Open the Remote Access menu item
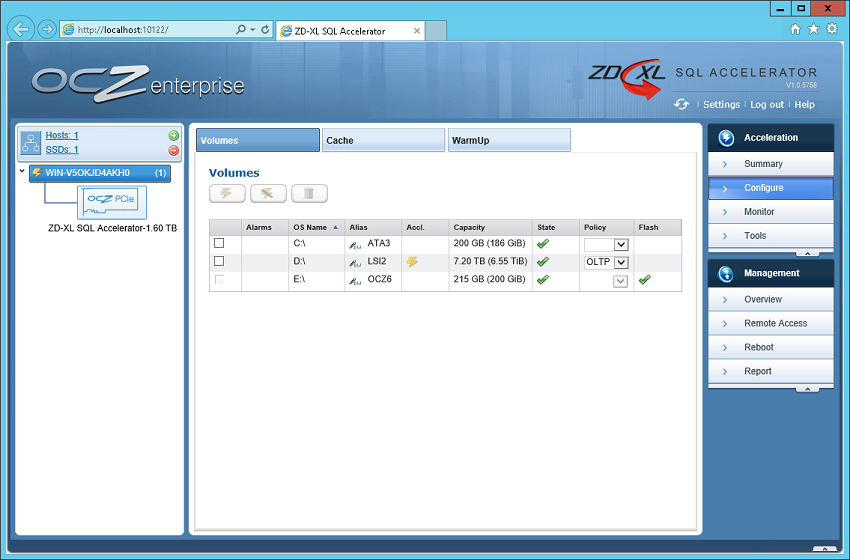This screenshot has height=560, width=850. pos(770,323)
